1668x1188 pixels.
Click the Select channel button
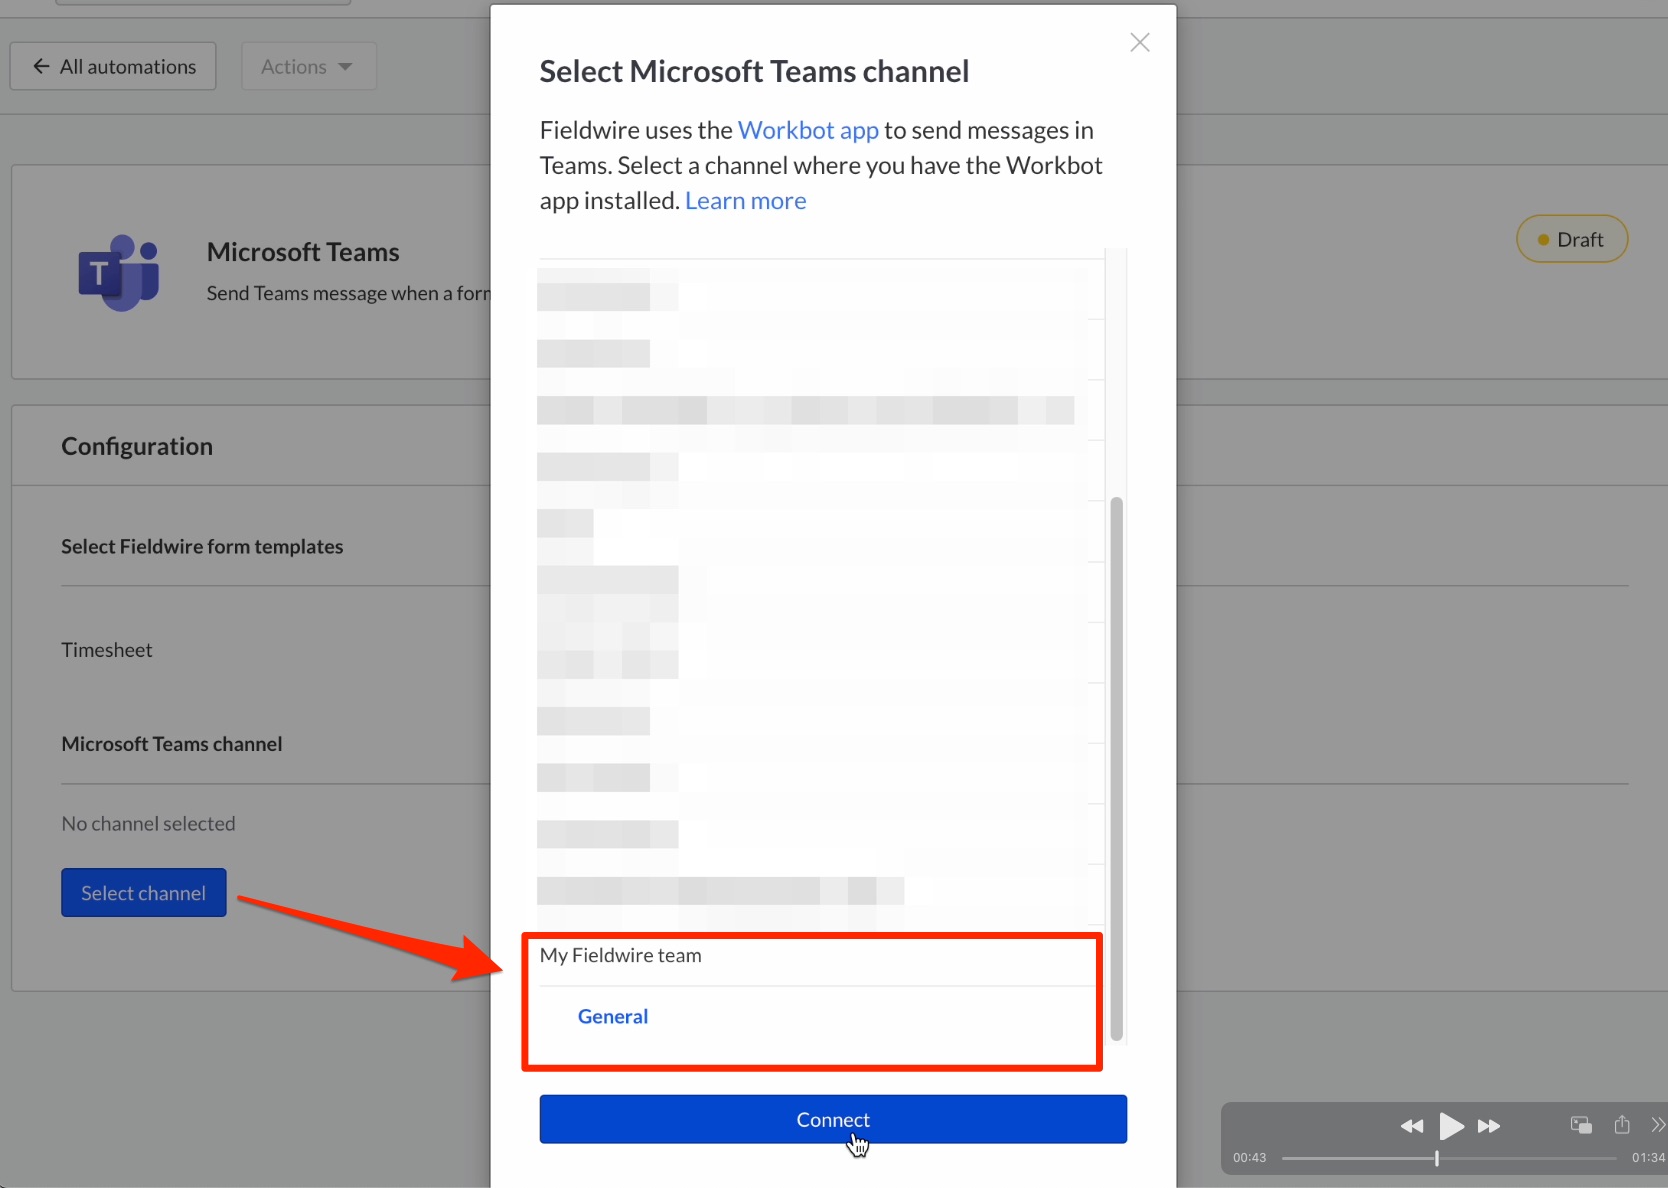click(144, 893)
